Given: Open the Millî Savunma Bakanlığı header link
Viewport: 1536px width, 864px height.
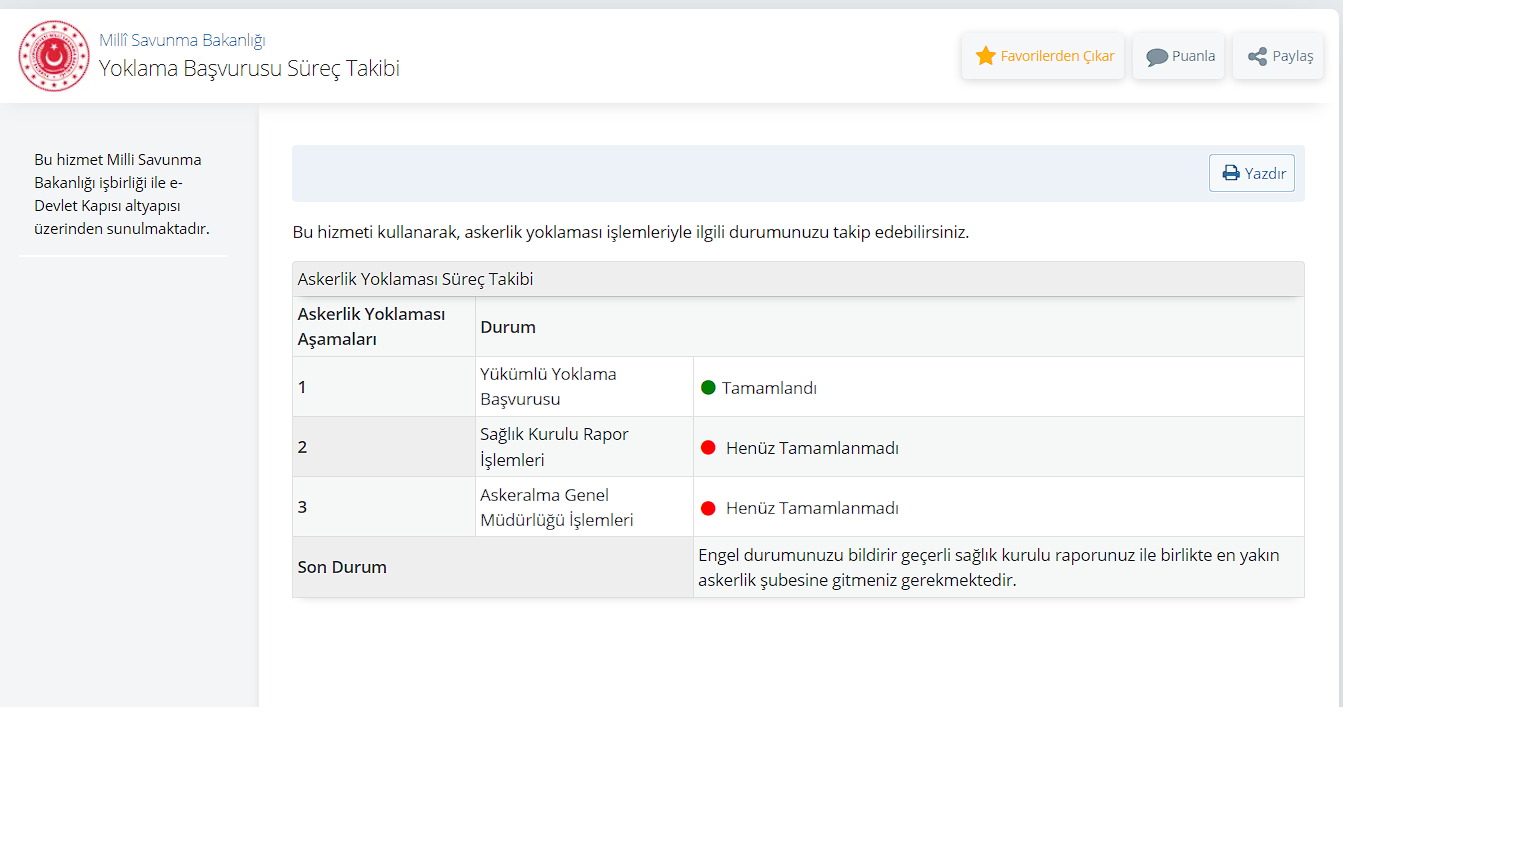Looking at the screenshot, I should tap(182, 40).
